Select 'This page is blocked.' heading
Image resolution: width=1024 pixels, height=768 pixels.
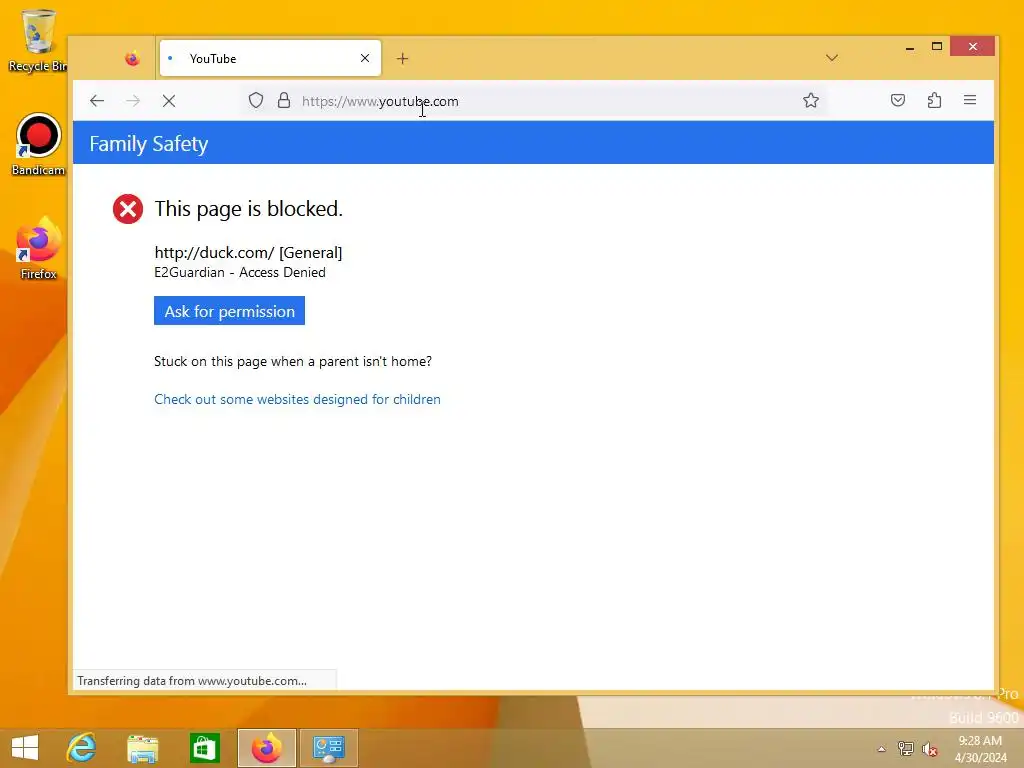click(x=249, y=209)
